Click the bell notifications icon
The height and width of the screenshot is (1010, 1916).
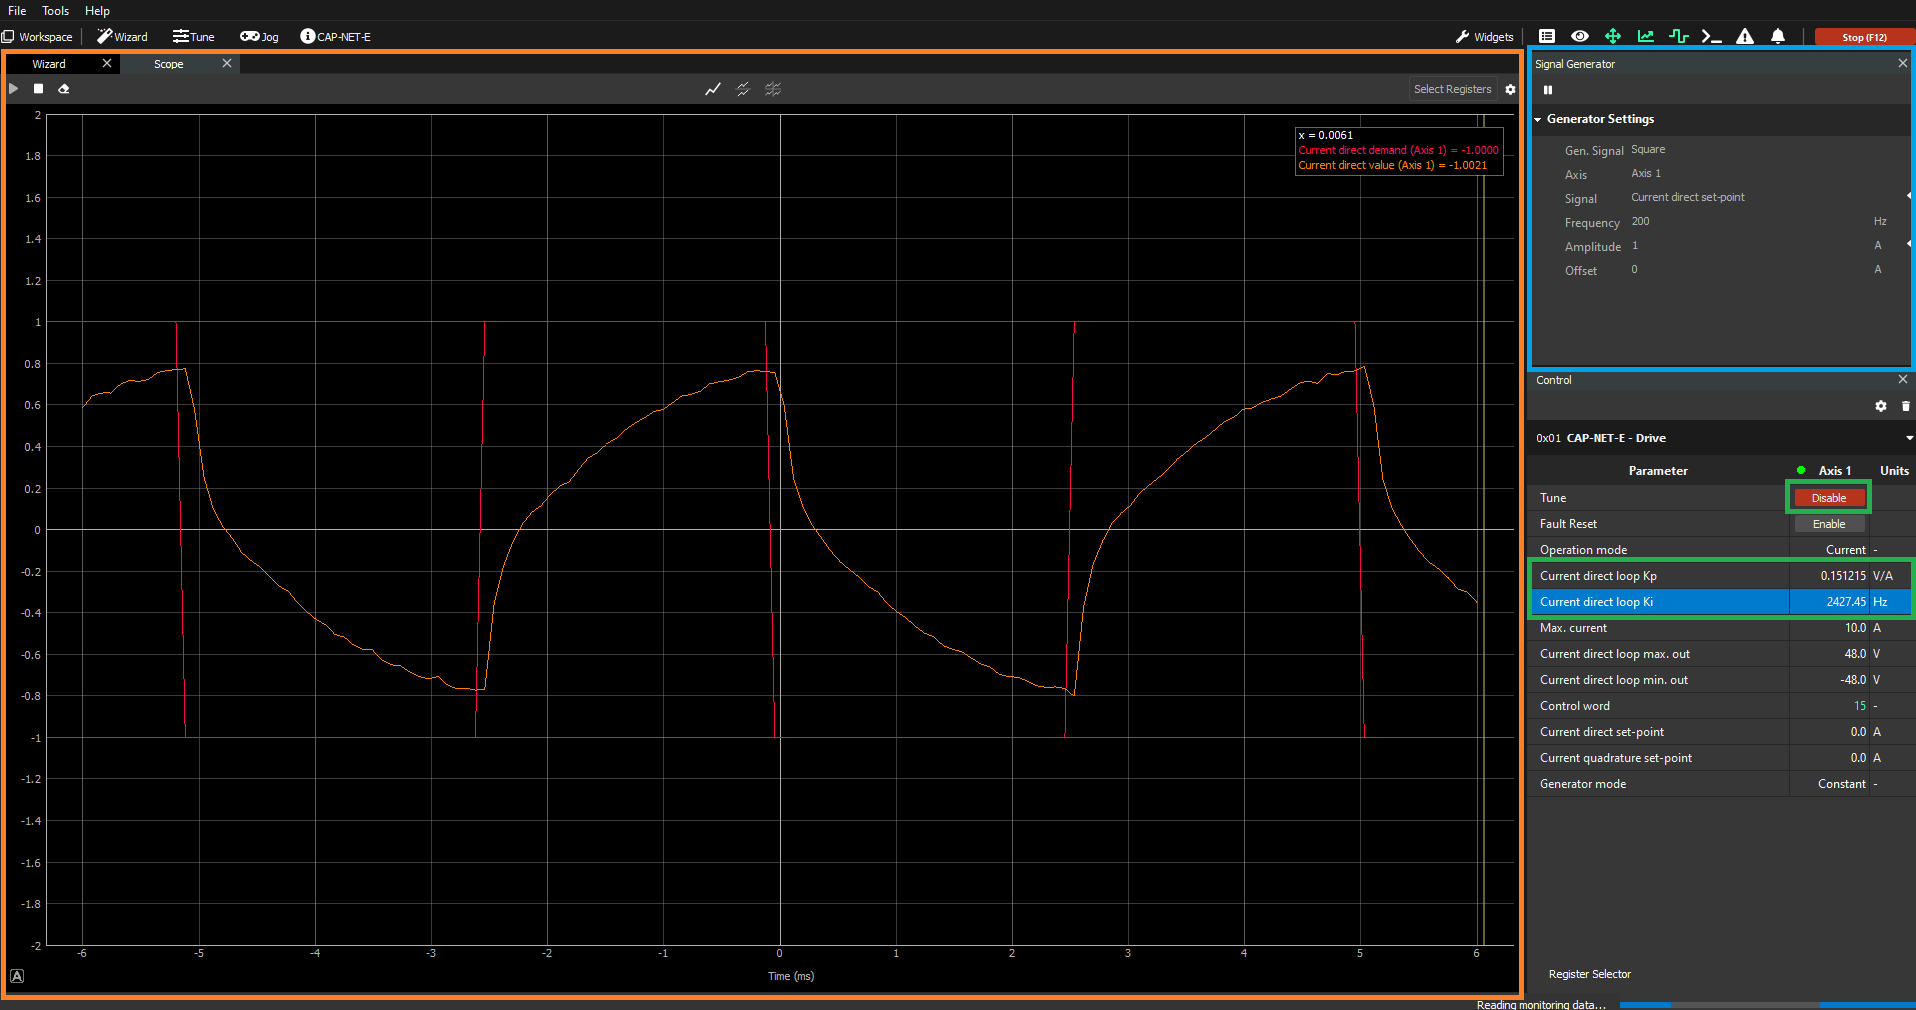(1778, 36)
